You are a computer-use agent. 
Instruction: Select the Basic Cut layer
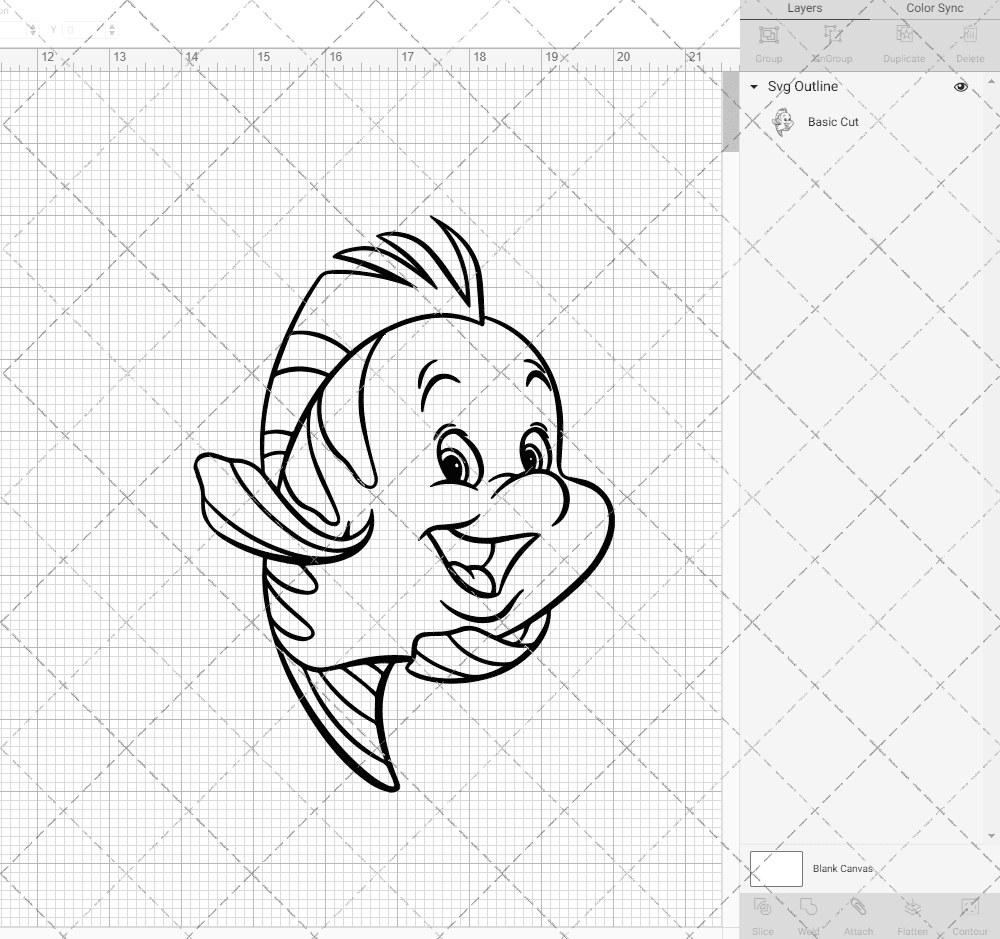pos(832,121)
